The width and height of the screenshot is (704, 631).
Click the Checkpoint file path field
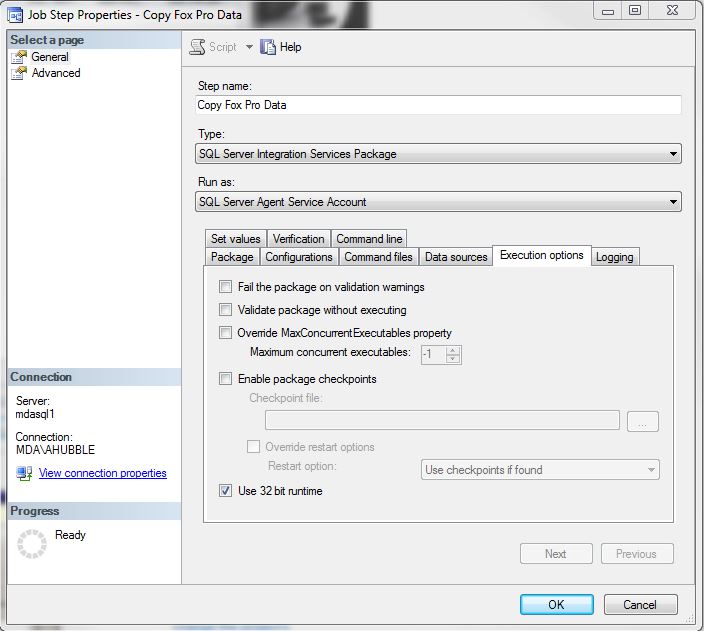pyautogui.click(x=442, y=420)
